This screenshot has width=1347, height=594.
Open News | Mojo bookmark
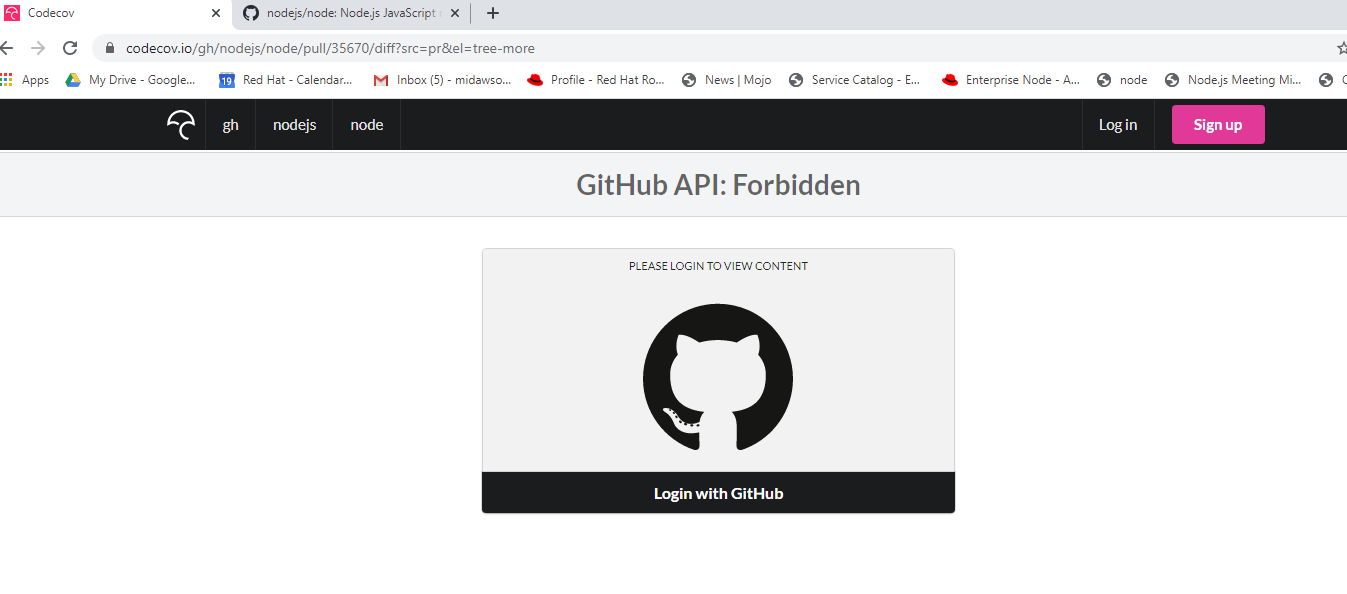726,80
